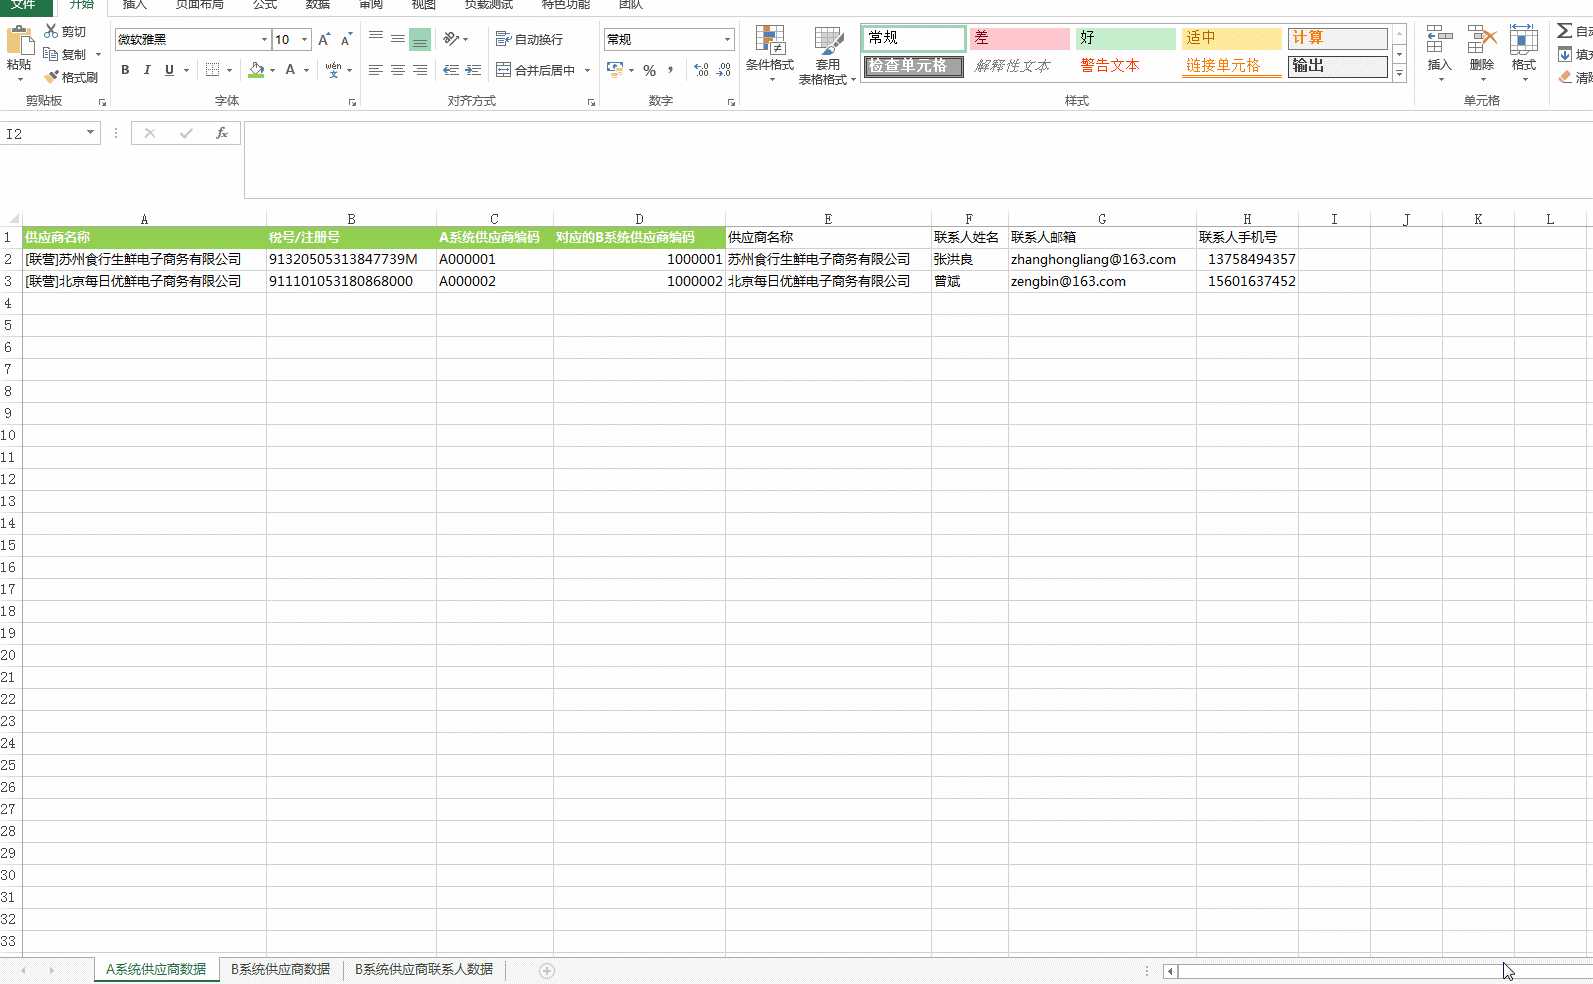The width and height of the screenshot is (1593, 984).
Task: Apply the 适中 (Neutral) cell style
Action: click(x=1231, y=38)
